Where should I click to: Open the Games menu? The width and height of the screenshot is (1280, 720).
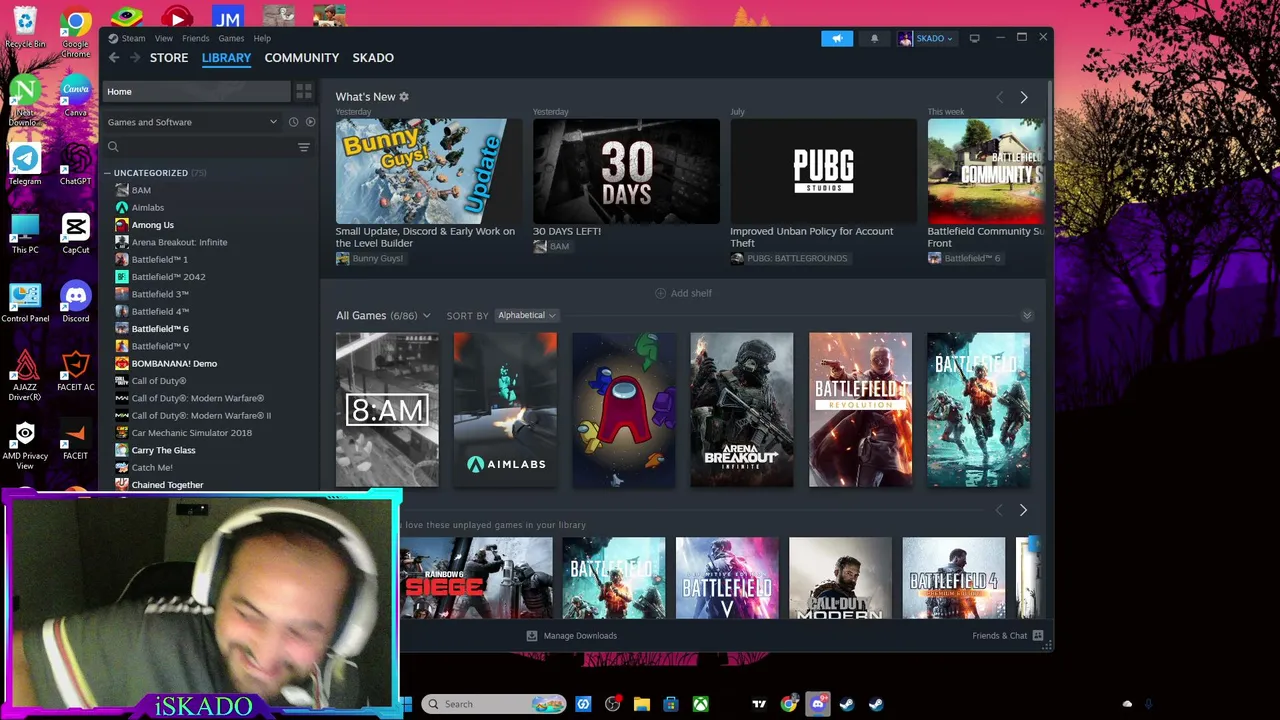231,38
